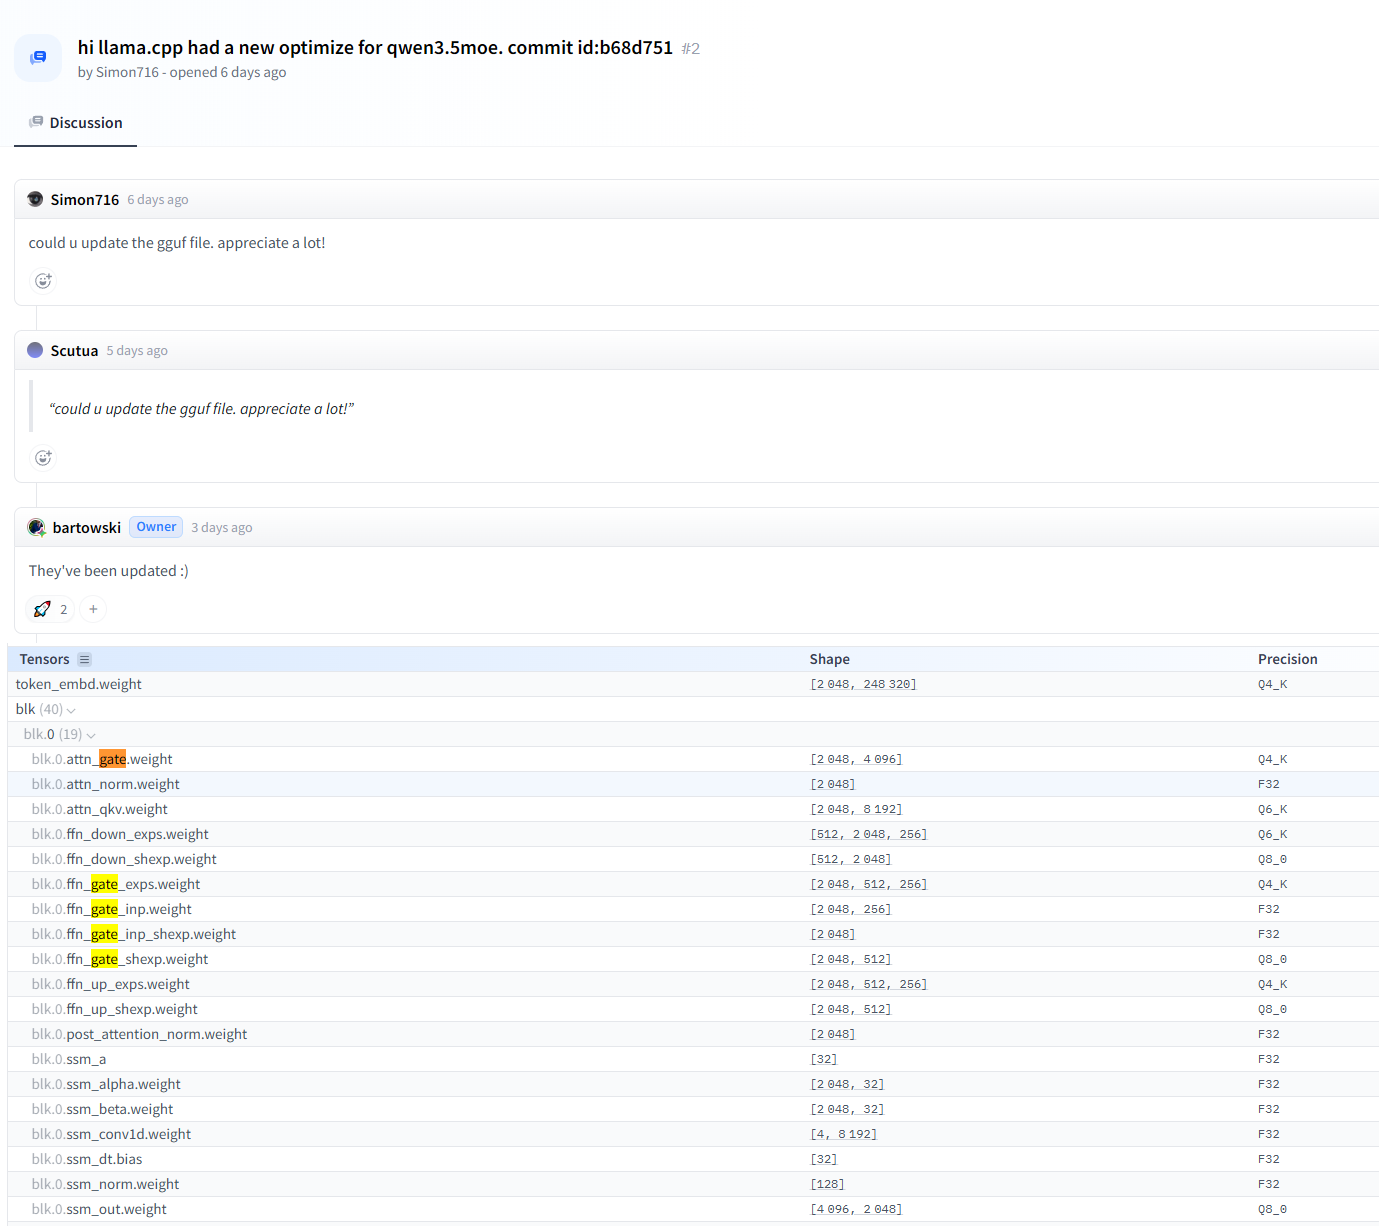The width and height of the screenshot is (1379, 1226).
Task: Click the shape value [4, 8 192]
Action: [x=844, y=1134]
